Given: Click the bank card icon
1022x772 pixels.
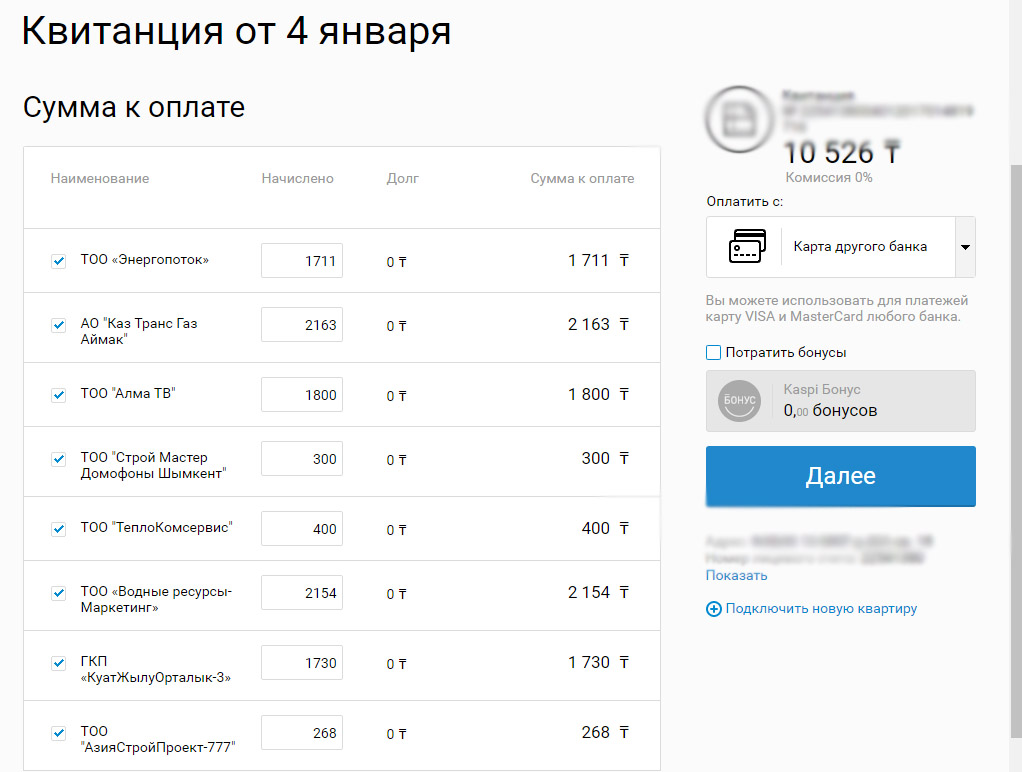Looking at the screenshot, I should tap(747, 246).
